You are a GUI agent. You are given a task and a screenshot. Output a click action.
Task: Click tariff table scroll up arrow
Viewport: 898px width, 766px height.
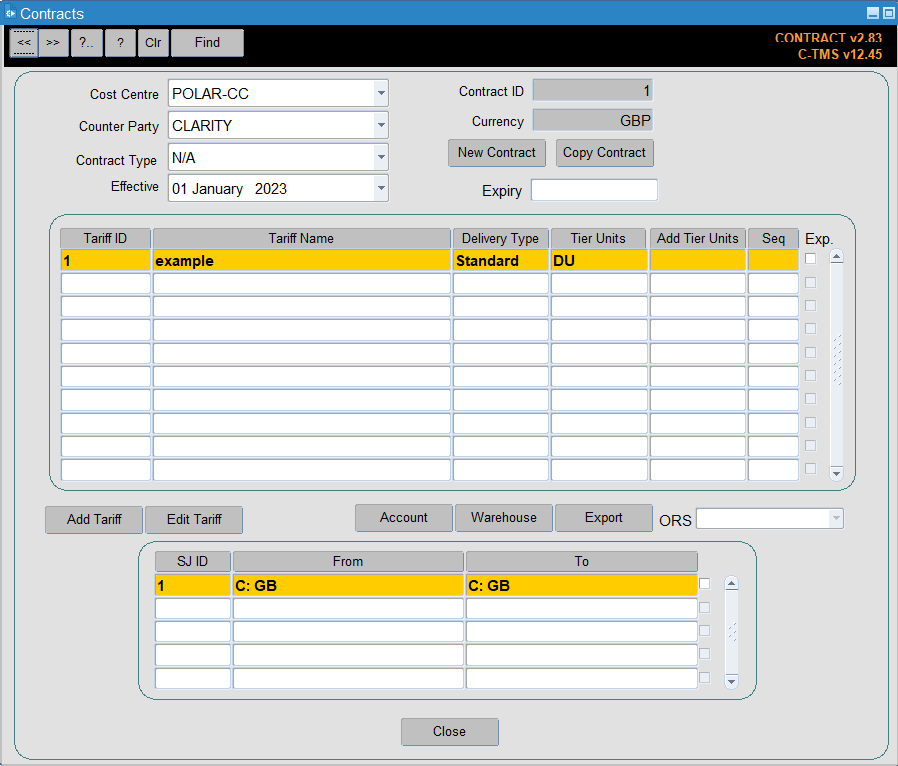837,257
